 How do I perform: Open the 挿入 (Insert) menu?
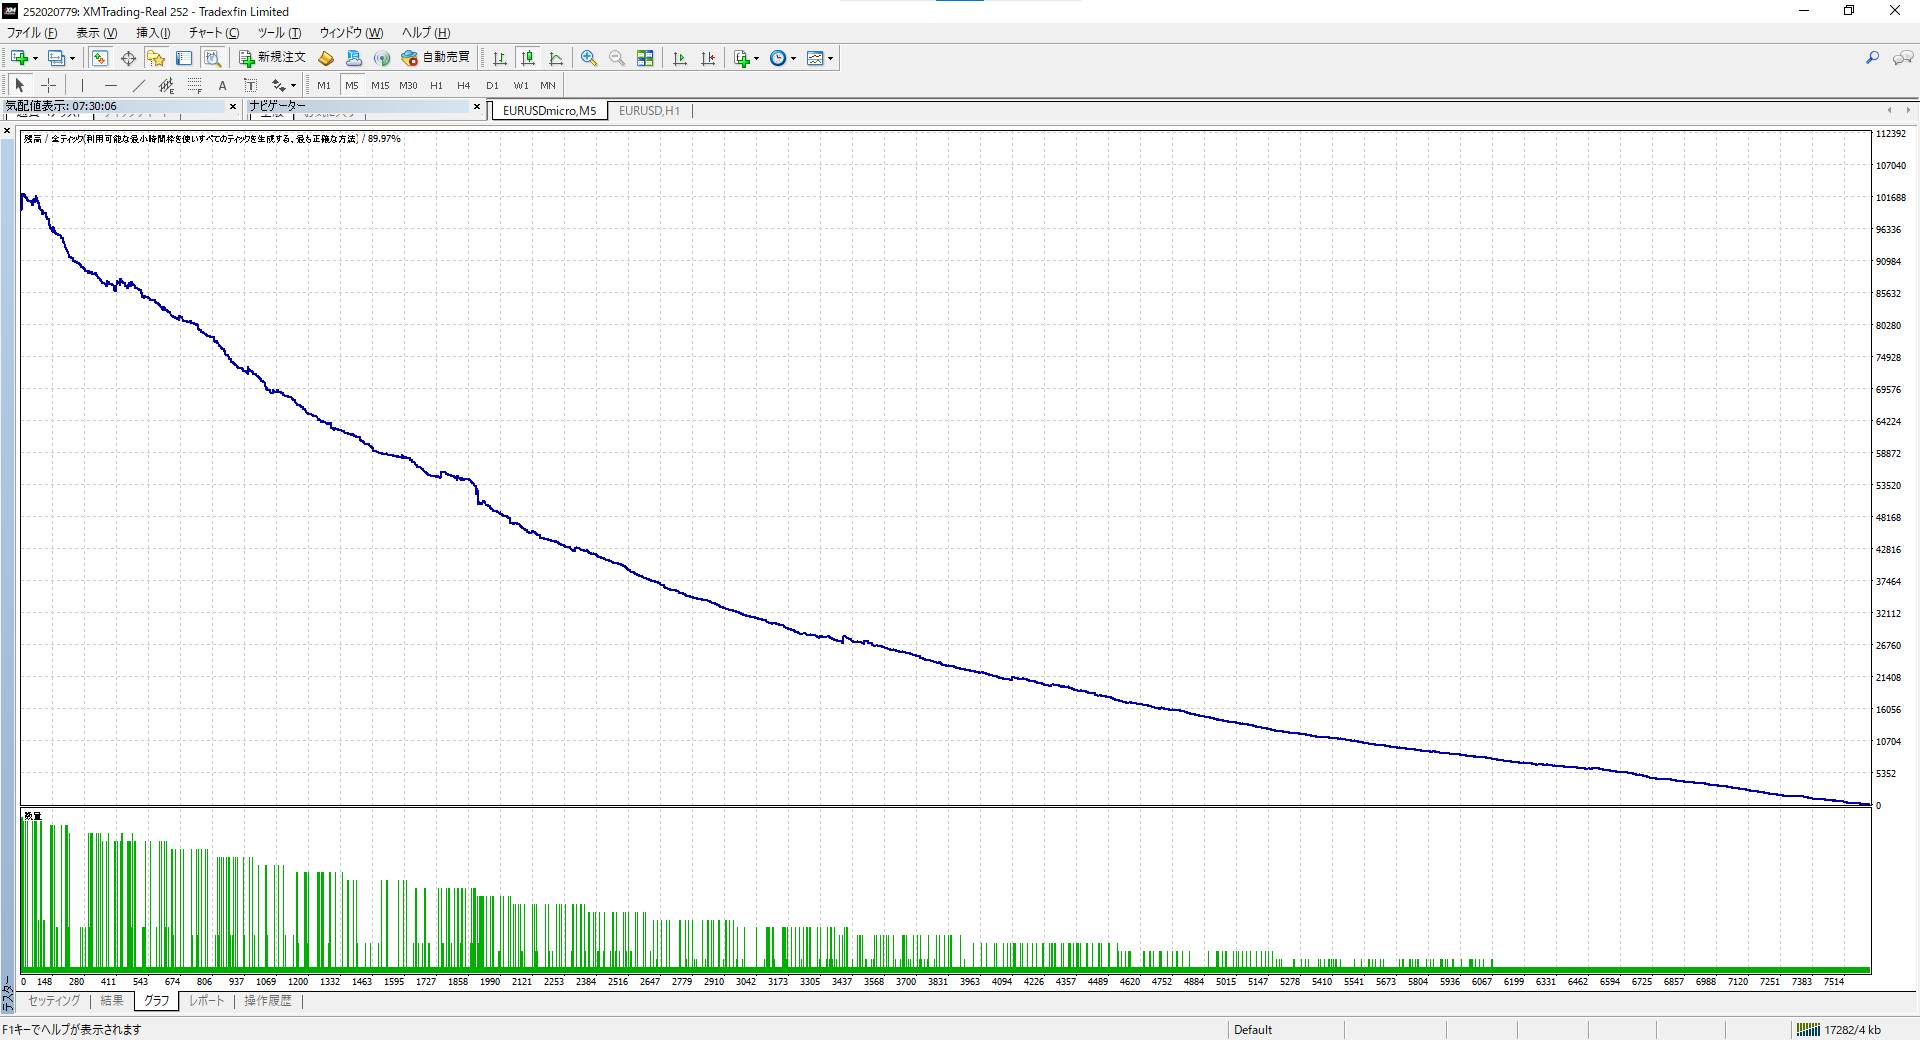tap(153, 33)
